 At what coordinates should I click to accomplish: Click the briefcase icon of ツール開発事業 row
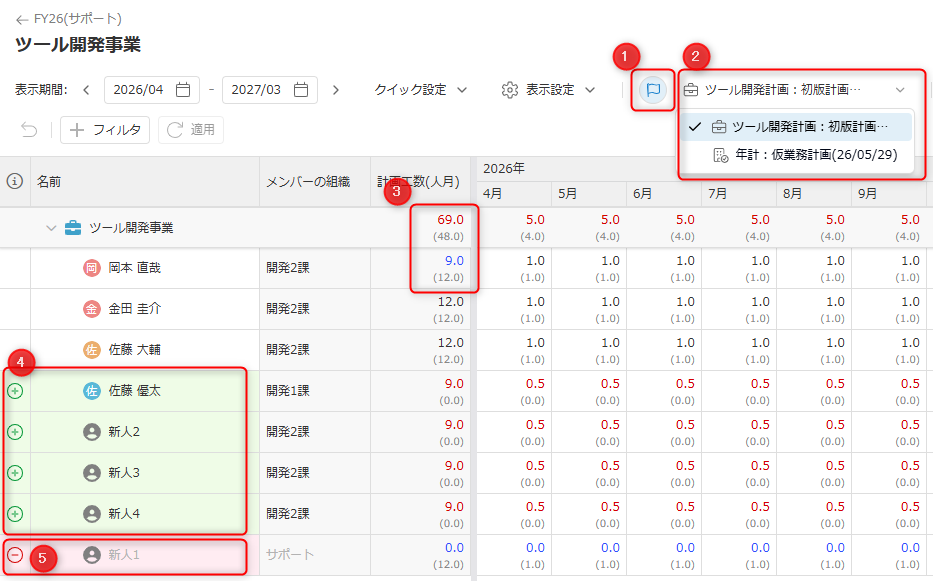pos(73,227)
